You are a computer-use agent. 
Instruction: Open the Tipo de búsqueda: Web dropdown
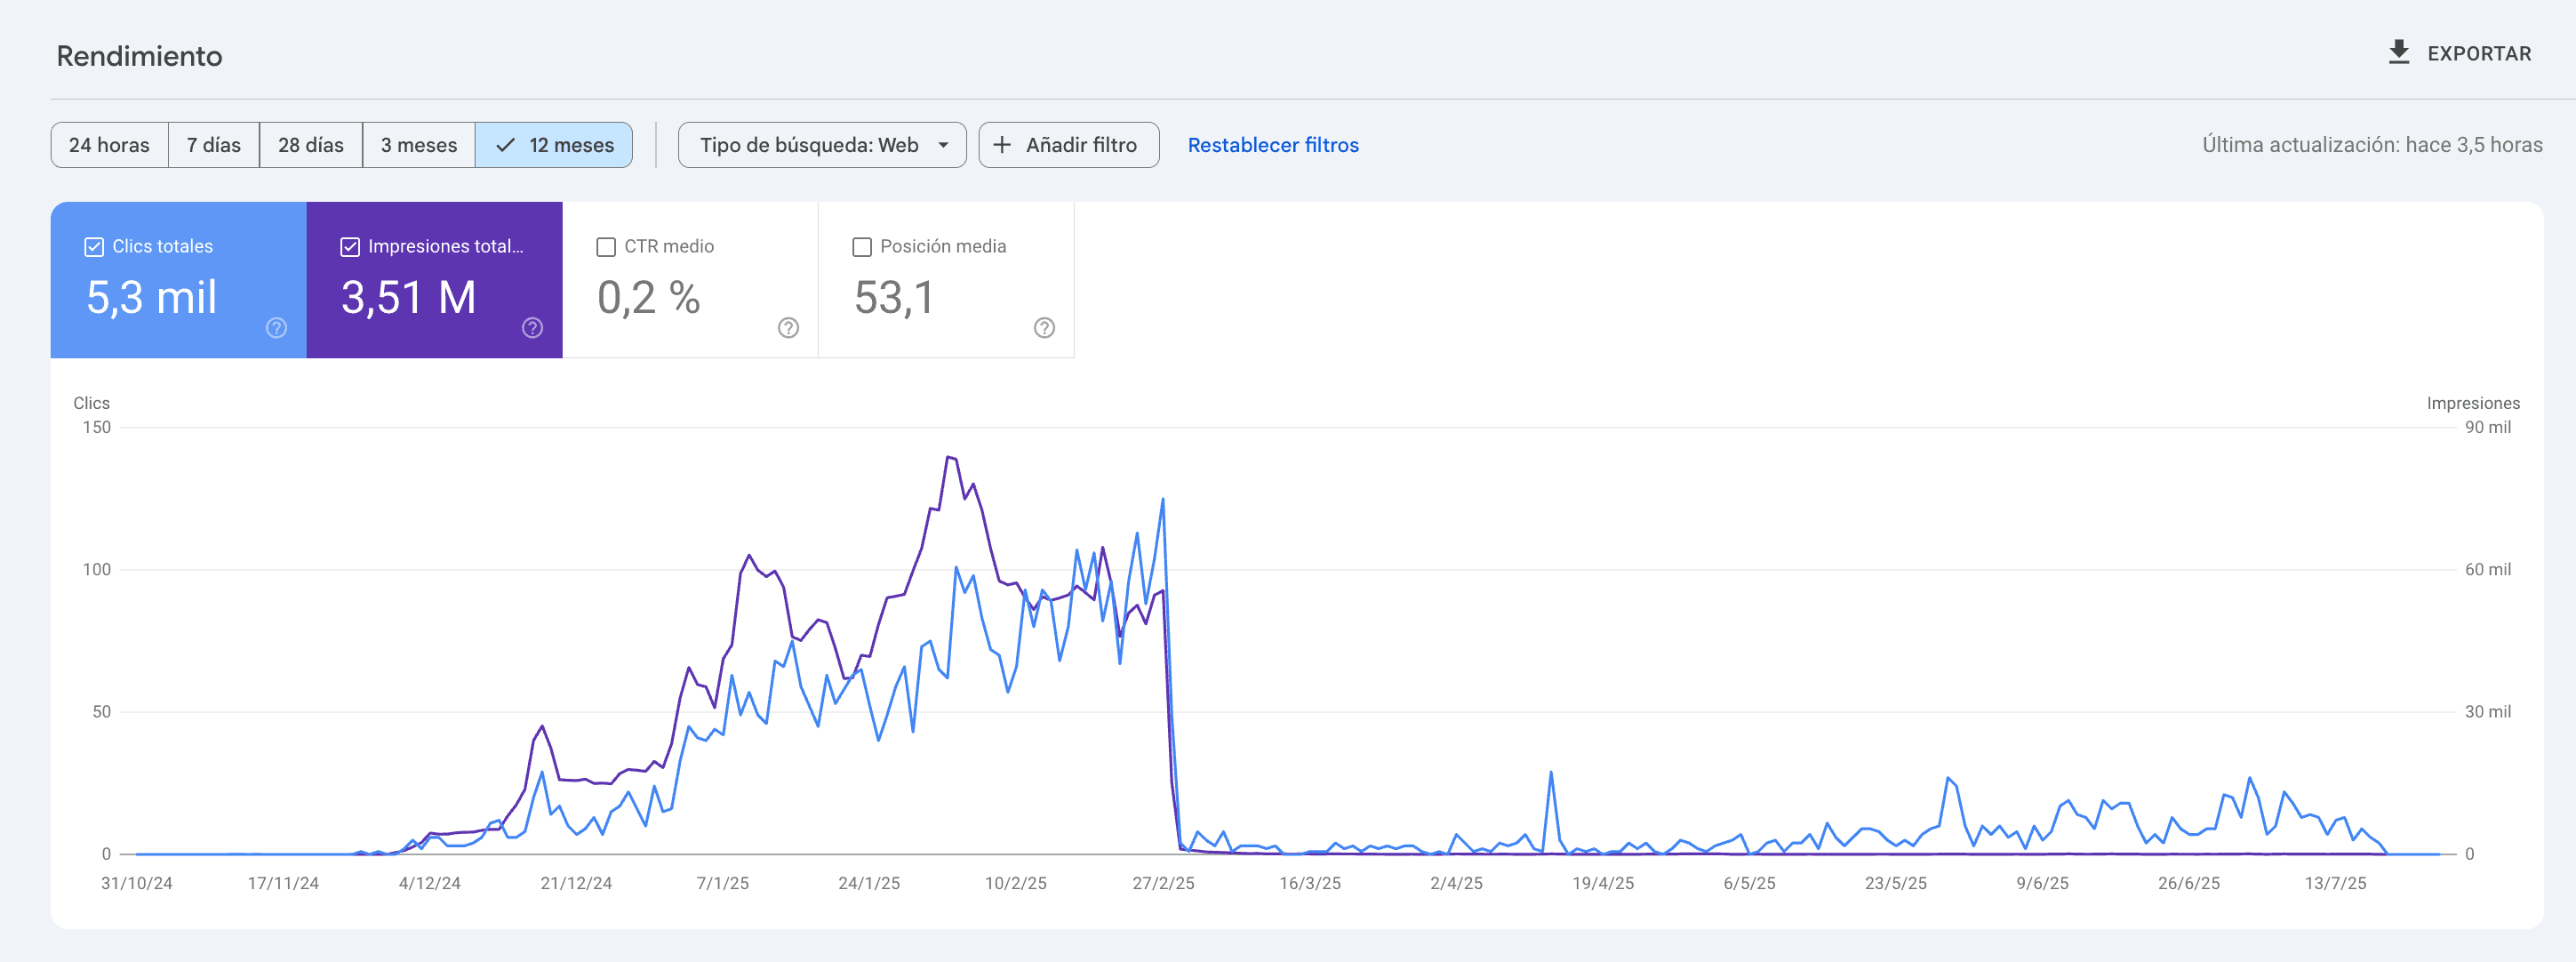[x=821, y=145]
